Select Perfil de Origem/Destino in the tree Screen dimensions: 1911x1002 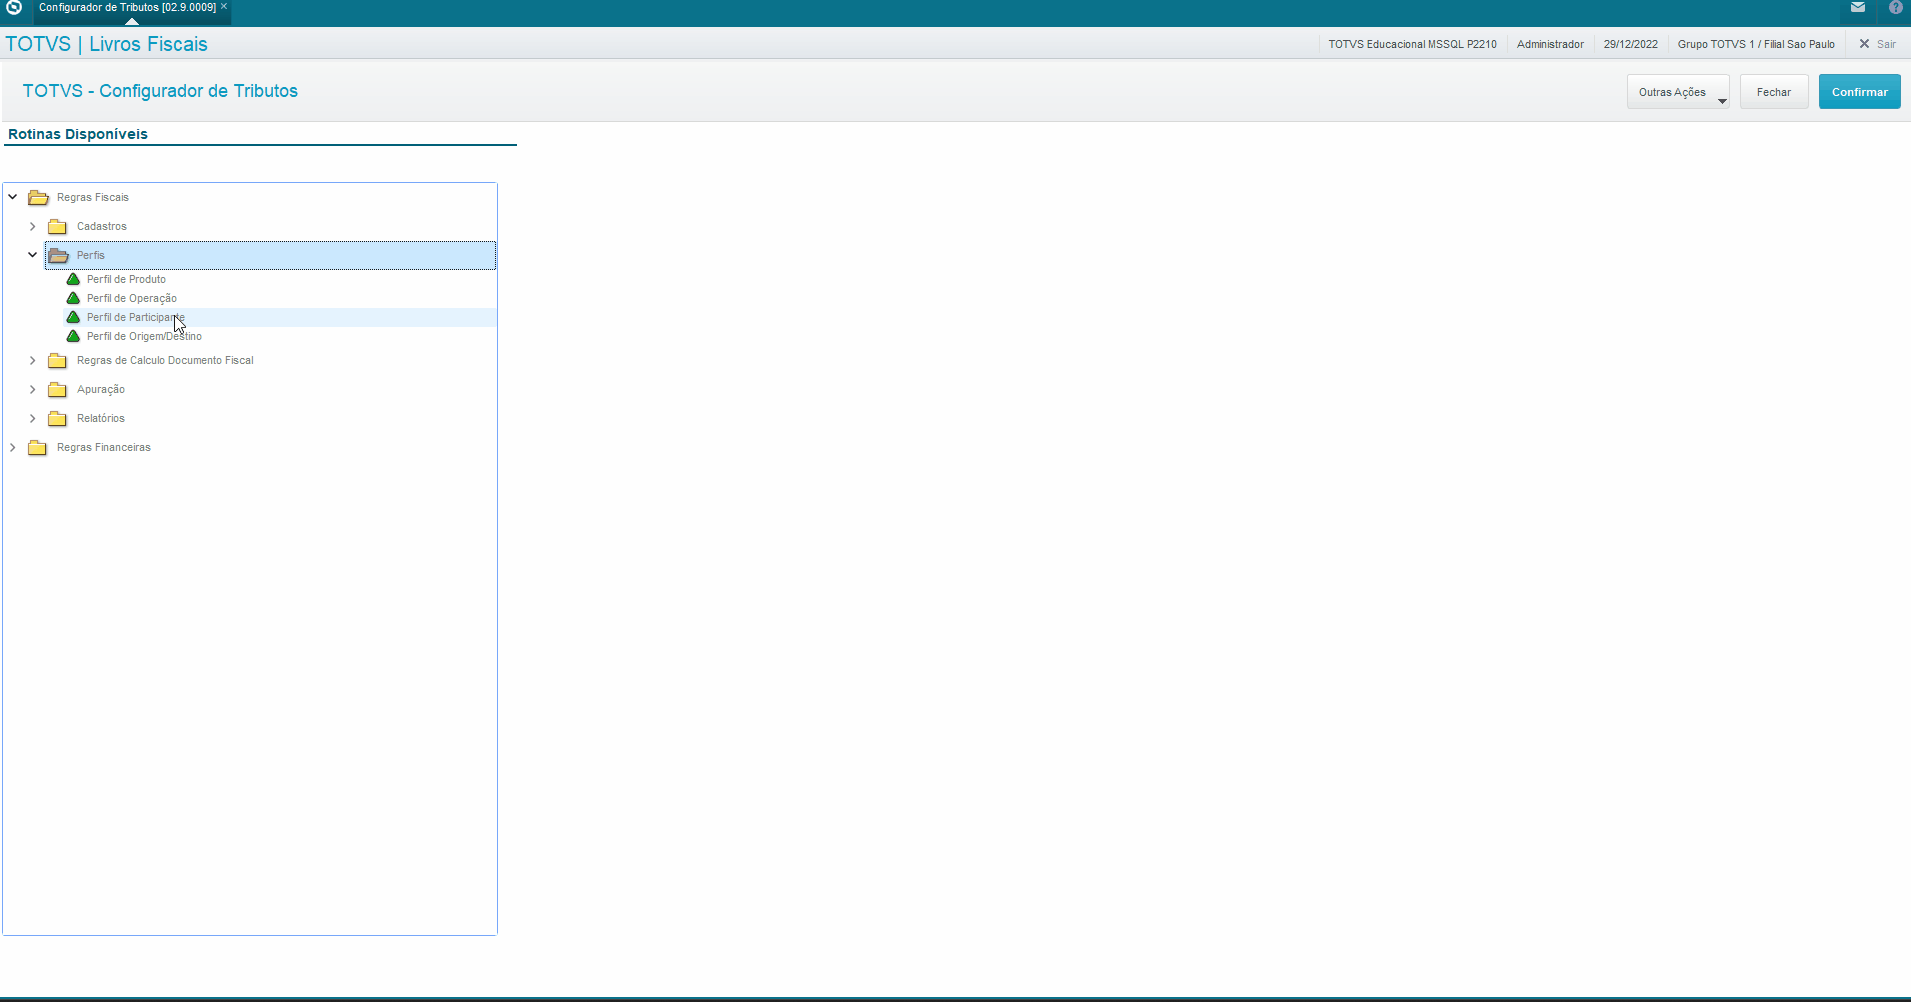click(x=144, y=336)
